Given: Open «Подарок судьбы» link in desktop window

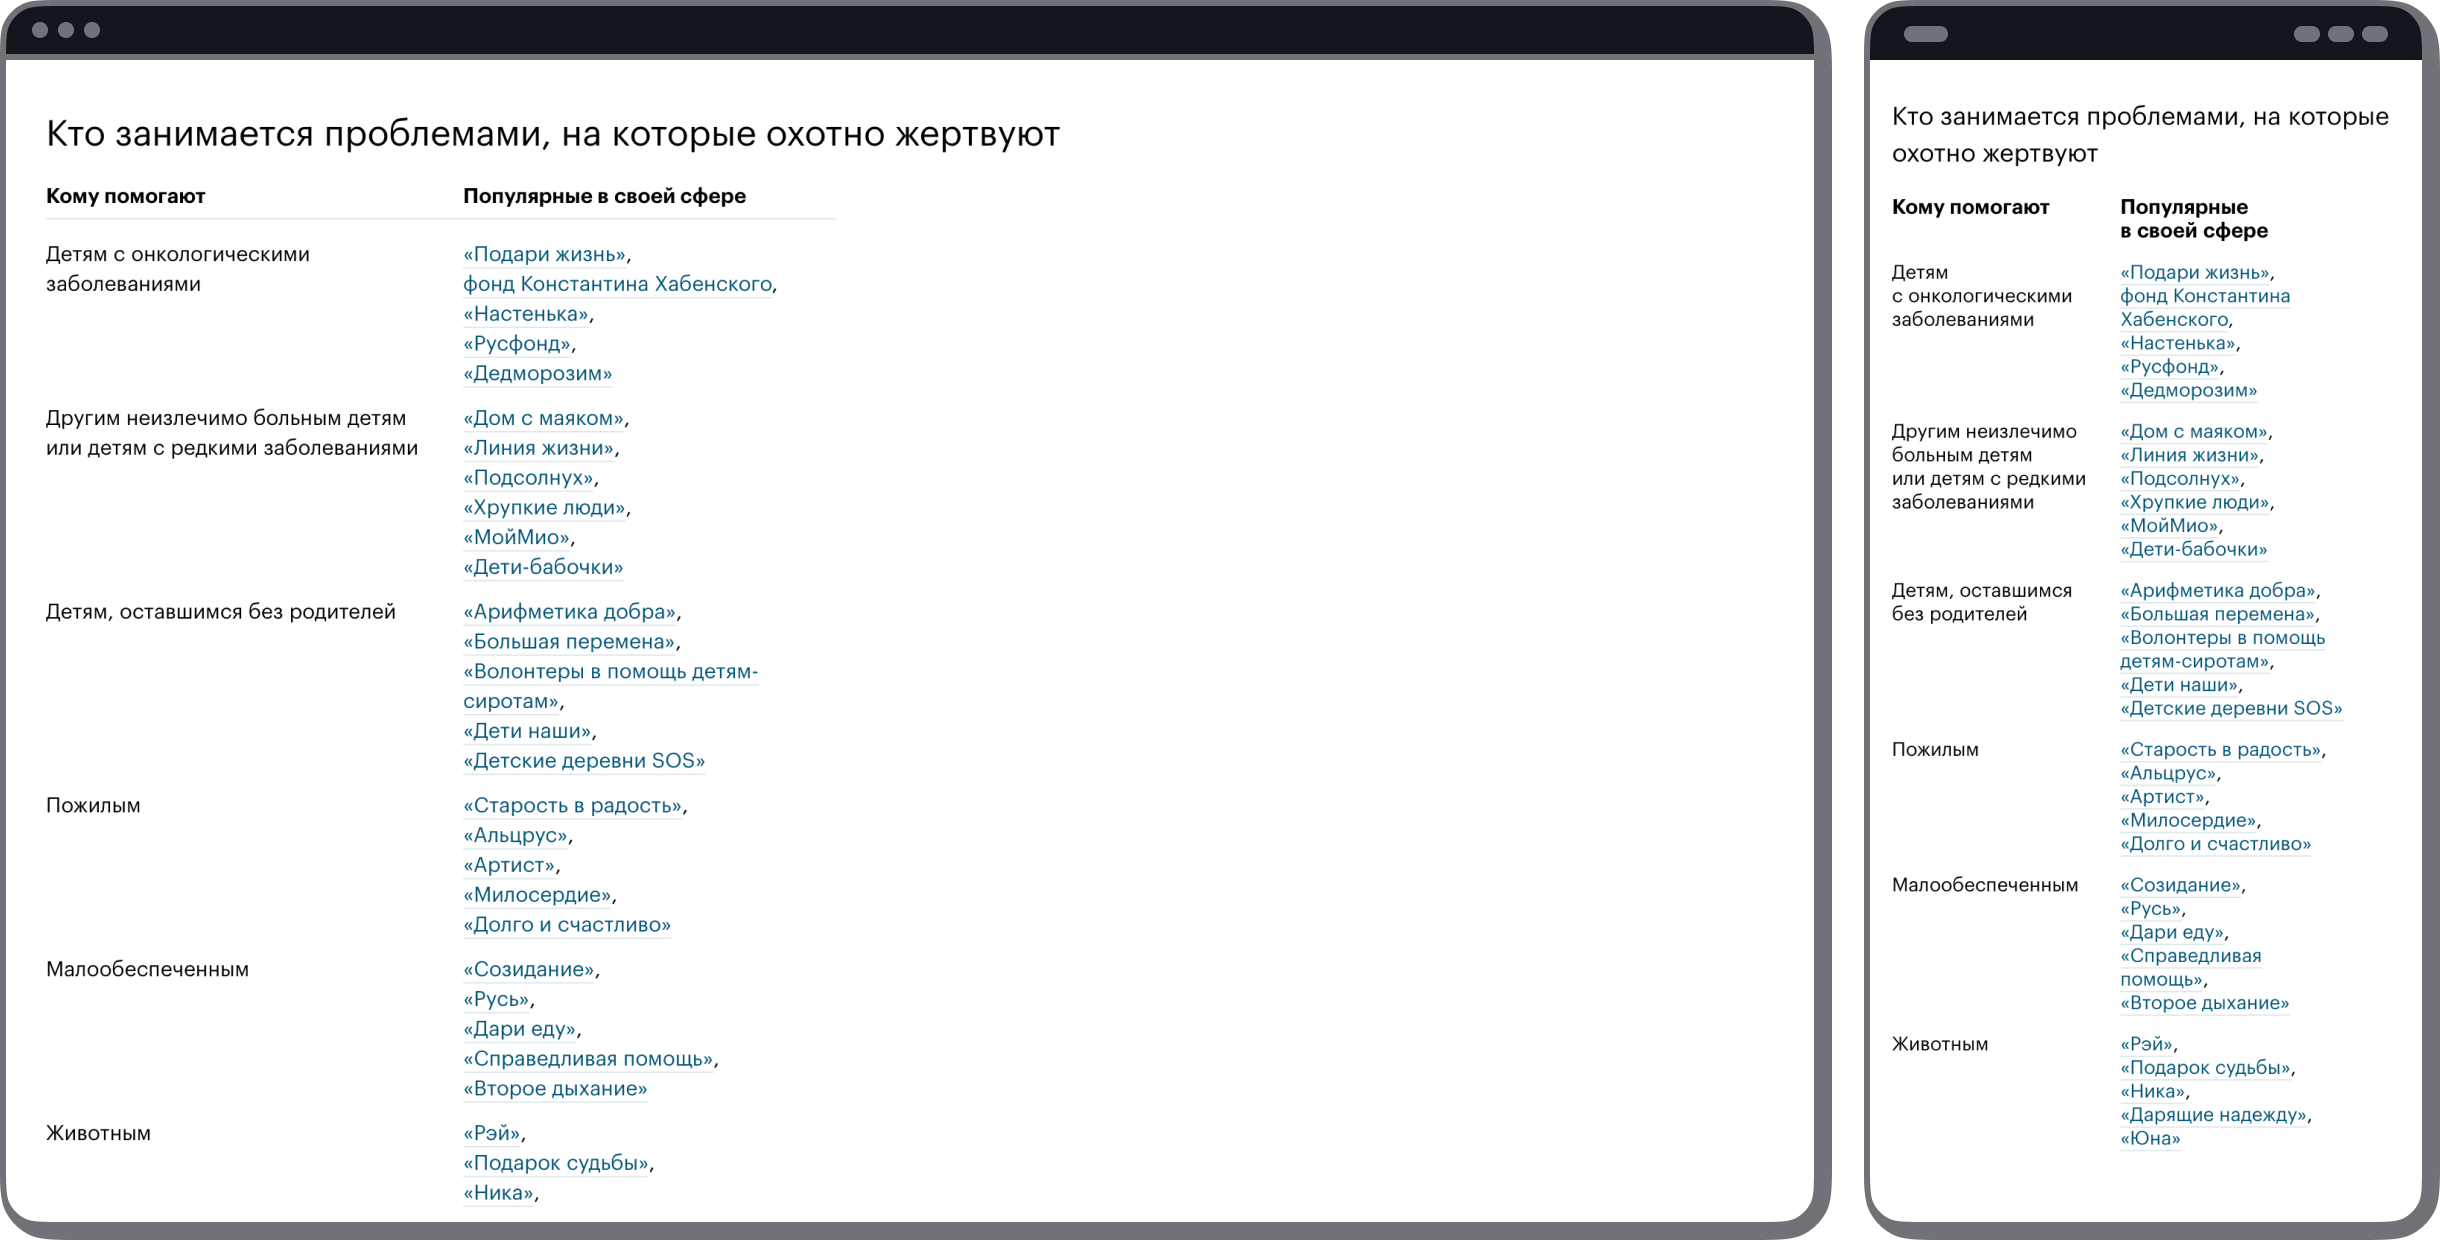Looking at the screenshot, I should [556, 1164].
